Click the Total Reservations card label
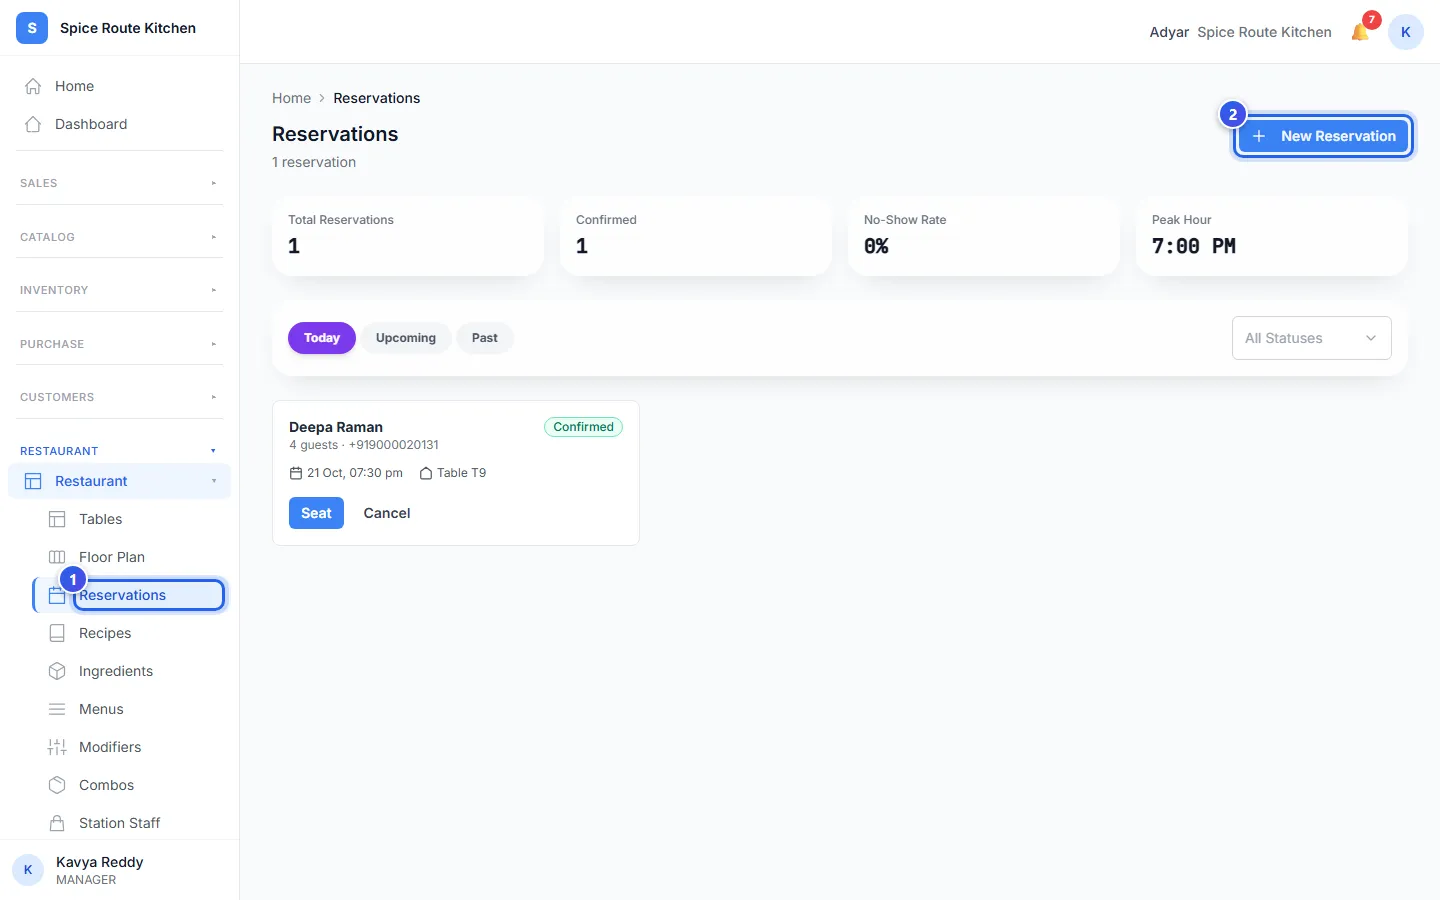 pyautogui.click(x=341, y=220)
